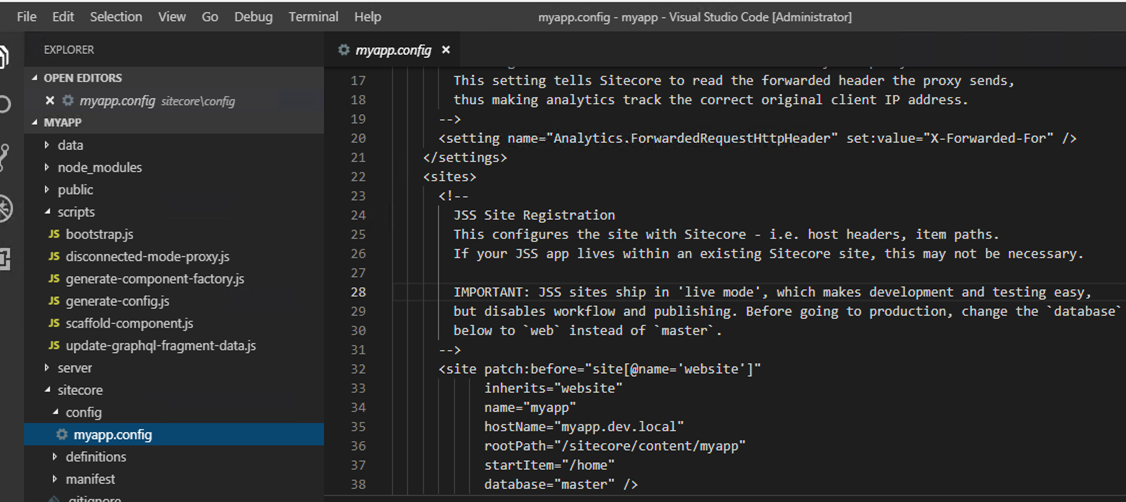Click the gear icon on myapp.config tab
This screenshot has height=502, width=1126.
[344, 50]
